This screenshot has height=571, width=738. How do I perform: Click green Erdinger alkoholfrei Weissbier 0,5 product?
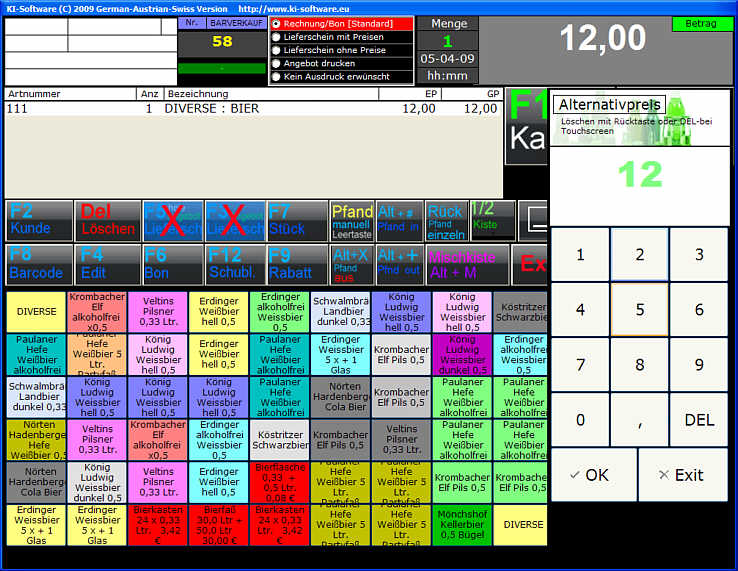tap(280, 312)
